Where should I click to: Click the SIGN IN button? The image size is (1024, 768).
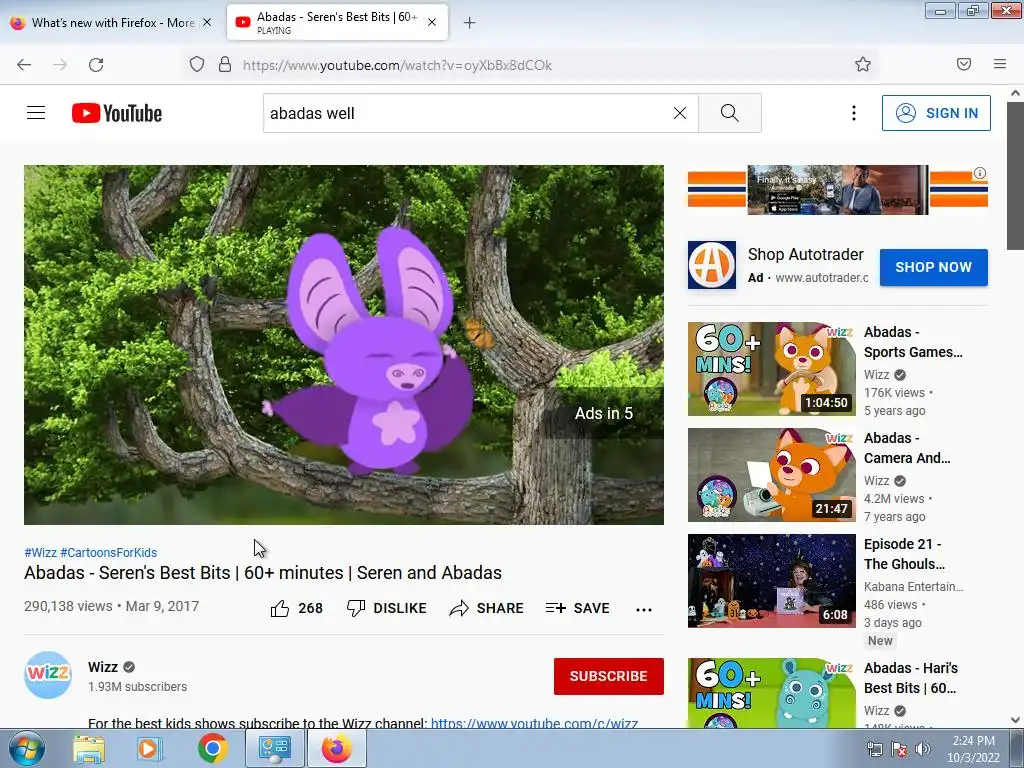point(936,113)
